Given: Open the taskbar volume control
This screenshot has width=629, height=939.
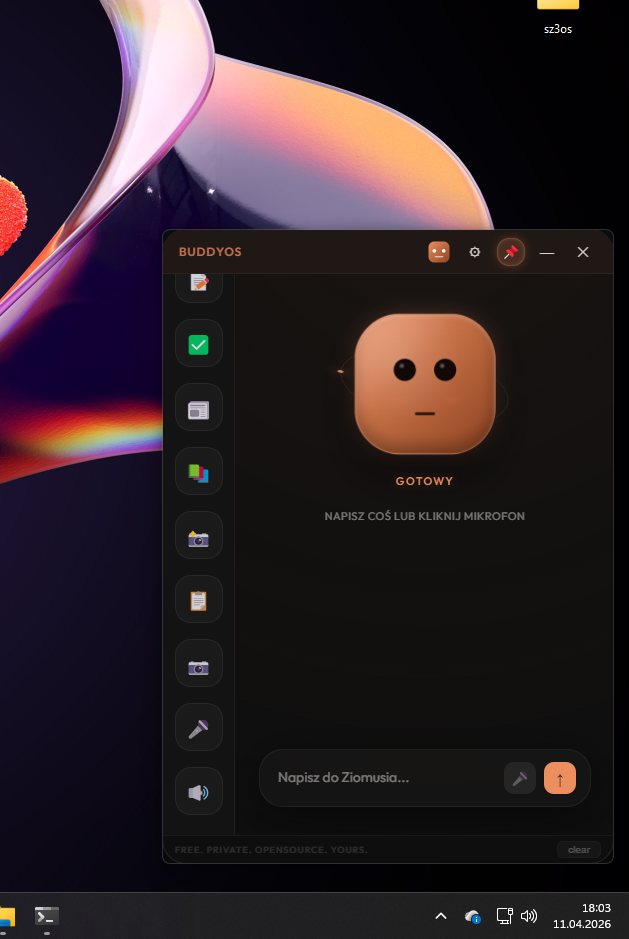Looking at the screenshot, I should tap(530, 915).
